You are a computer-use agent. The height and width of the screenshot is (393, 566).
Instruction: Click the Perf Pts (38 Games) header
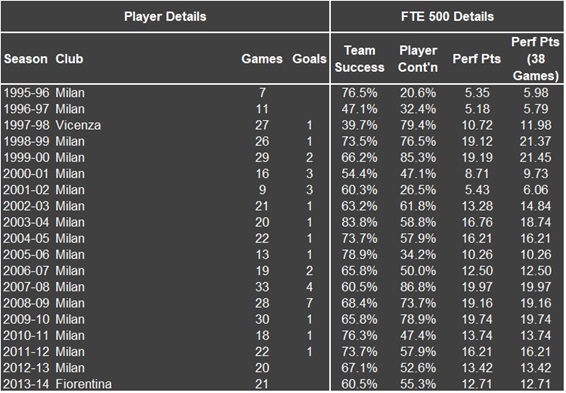(x=536, y=59)
